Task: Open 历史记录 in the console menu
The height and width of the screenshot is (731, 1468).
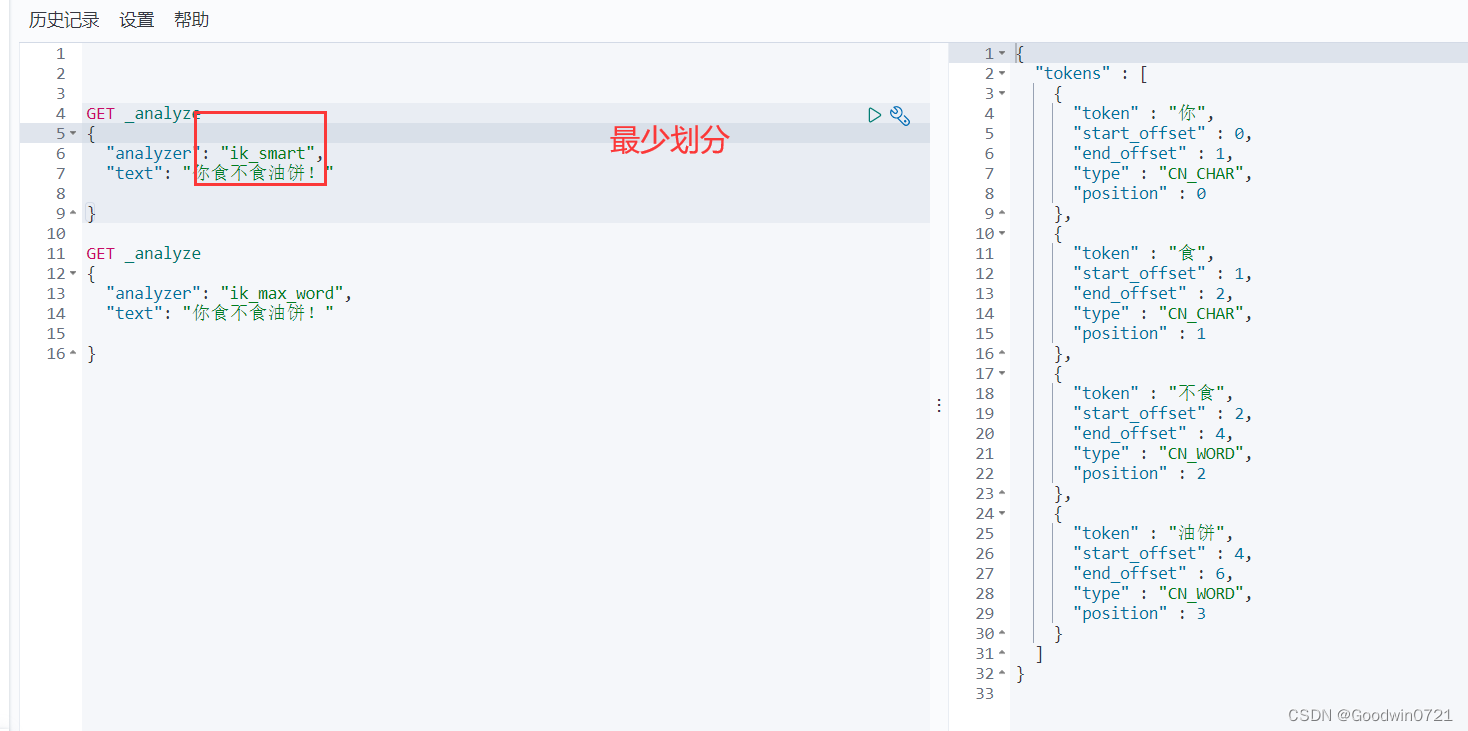Action: [64, 20]
